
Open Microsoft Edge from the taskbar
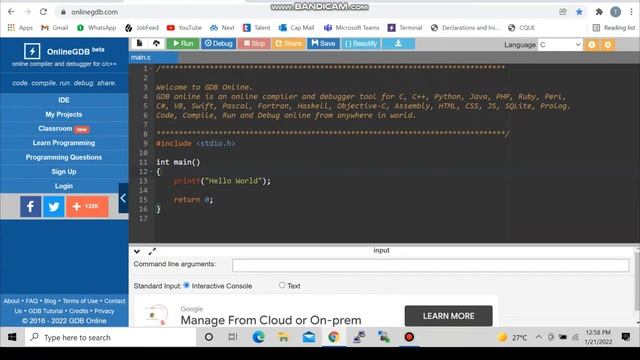pyautogui.click(x=258, y=337)
